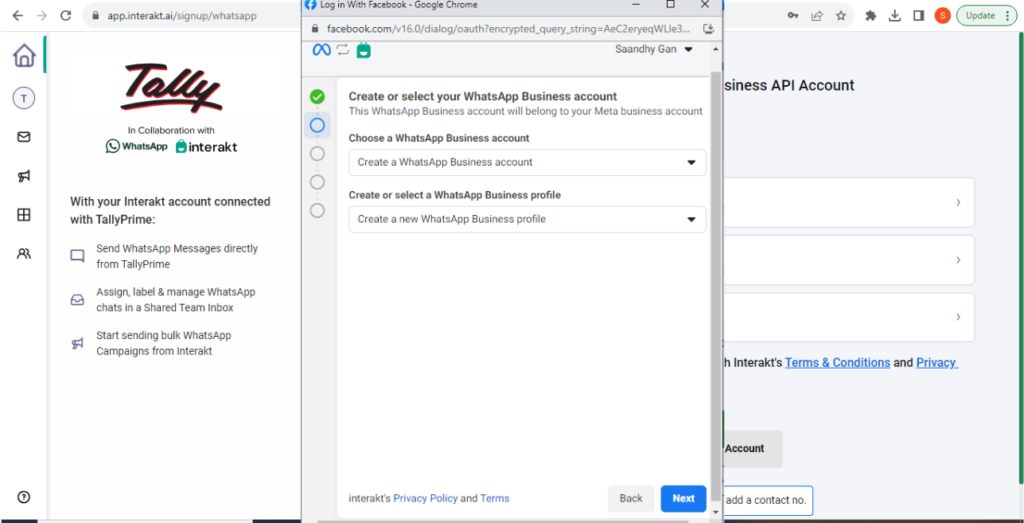Bookmark this page with the star icon

[x=841, y=16]
